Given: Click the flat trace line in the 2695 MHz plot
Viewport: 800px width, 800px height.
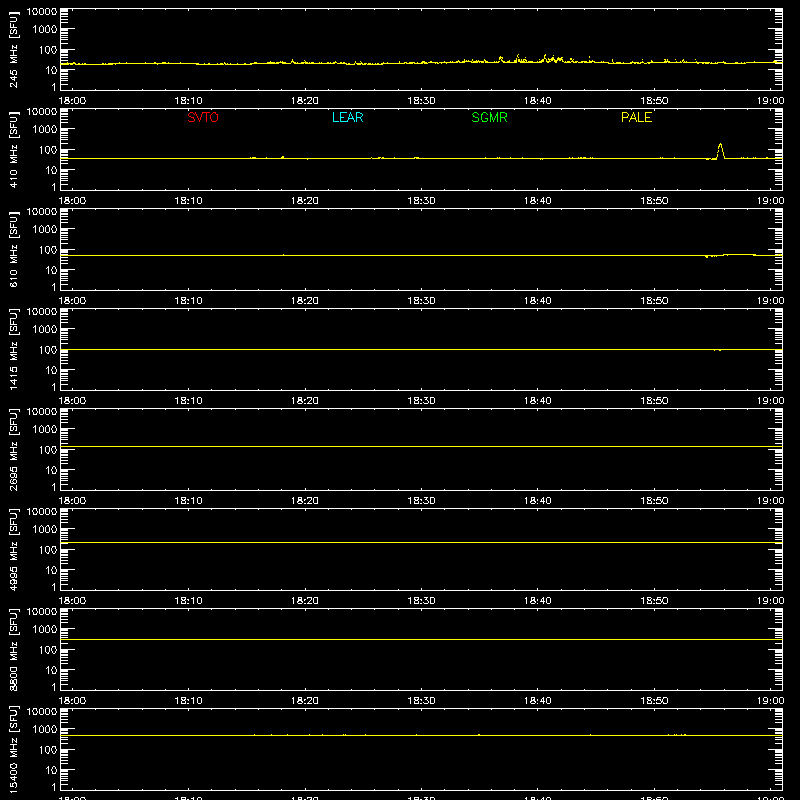Looking at the screenshot, I should 421,446.
